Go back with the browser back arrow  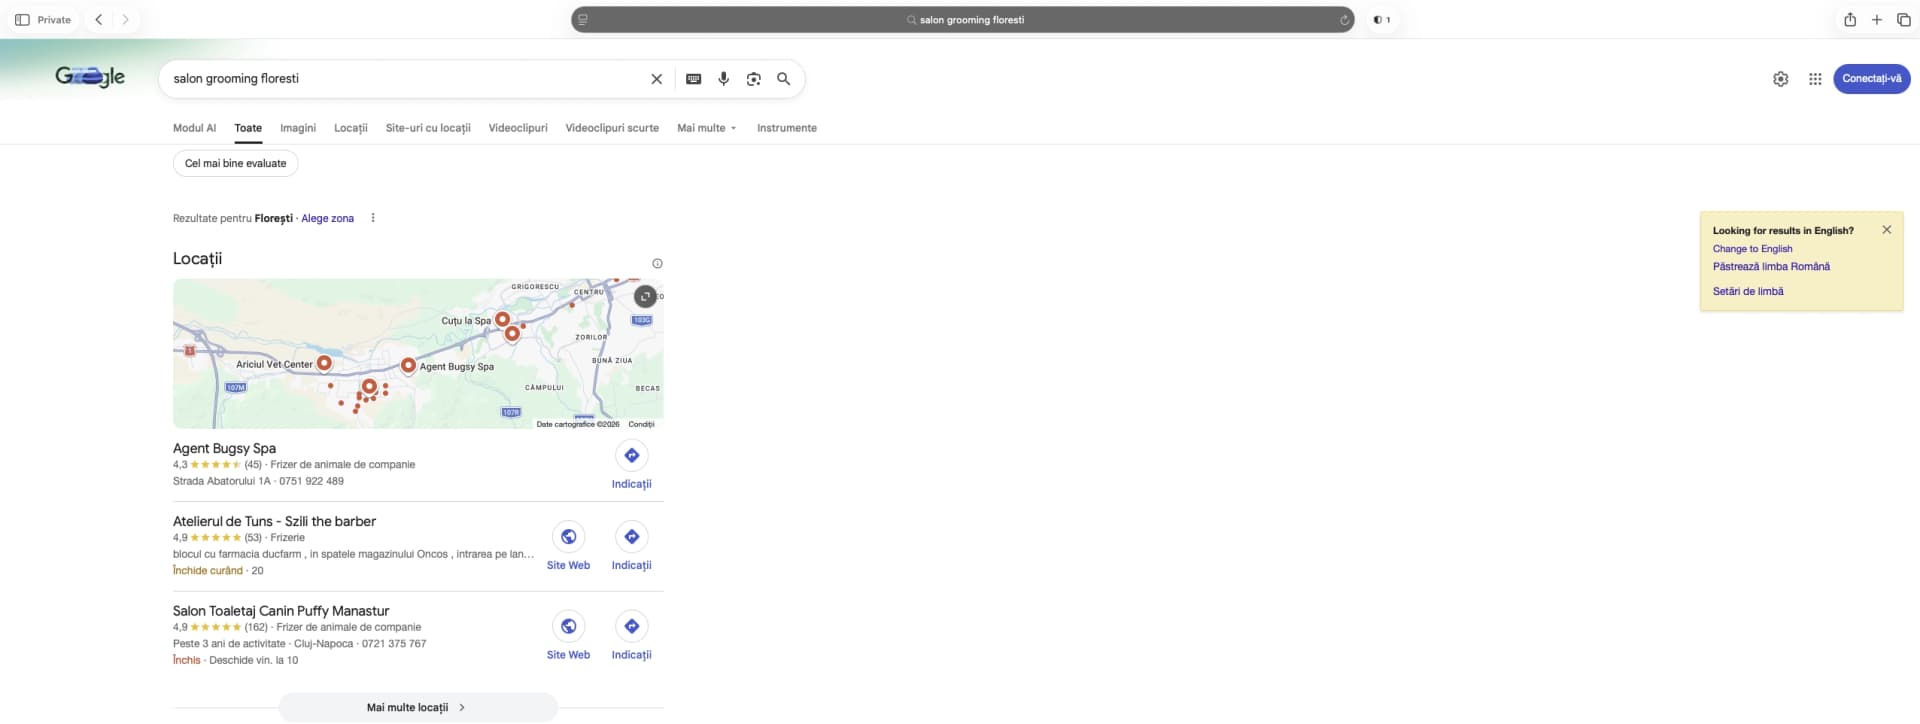tap(98, 20)
